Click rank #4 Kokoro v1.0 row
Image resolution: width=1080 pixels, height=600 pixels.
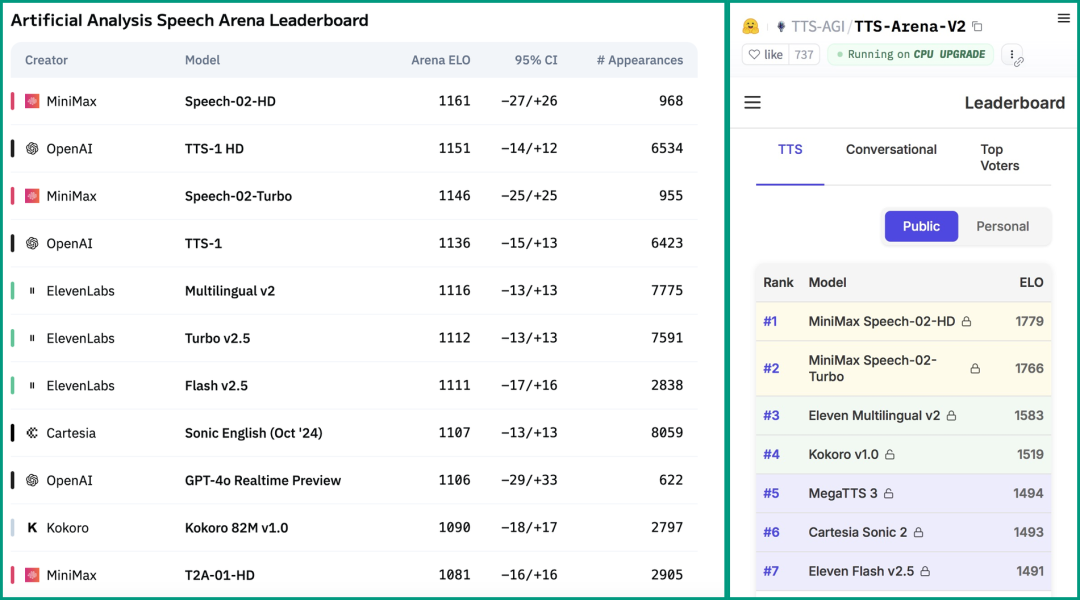(x=904, y=455)
